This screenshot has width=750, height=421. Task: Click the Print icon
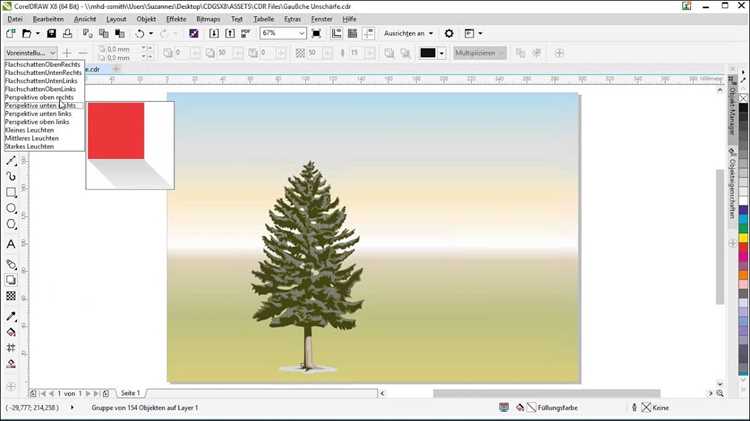click(x=67, y=33)
